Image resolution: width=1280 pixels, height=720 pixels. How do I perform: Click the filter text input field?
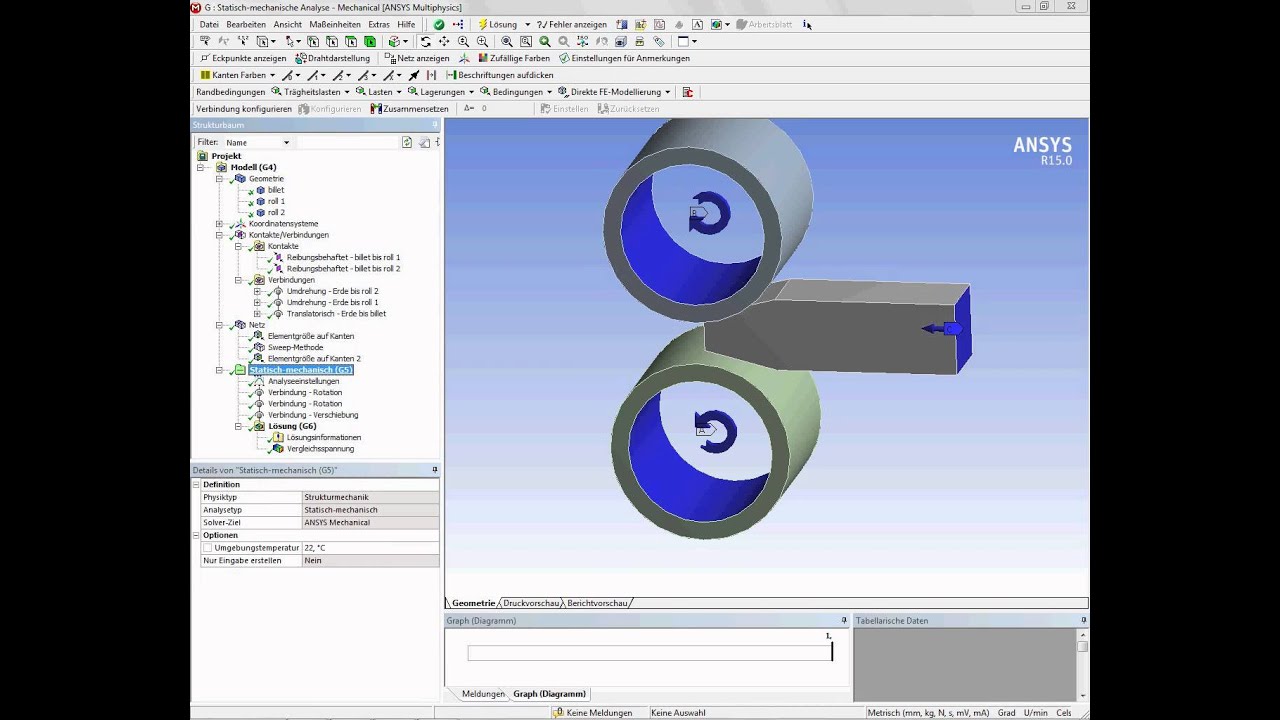pyautogui.click(x=347, y=143)
